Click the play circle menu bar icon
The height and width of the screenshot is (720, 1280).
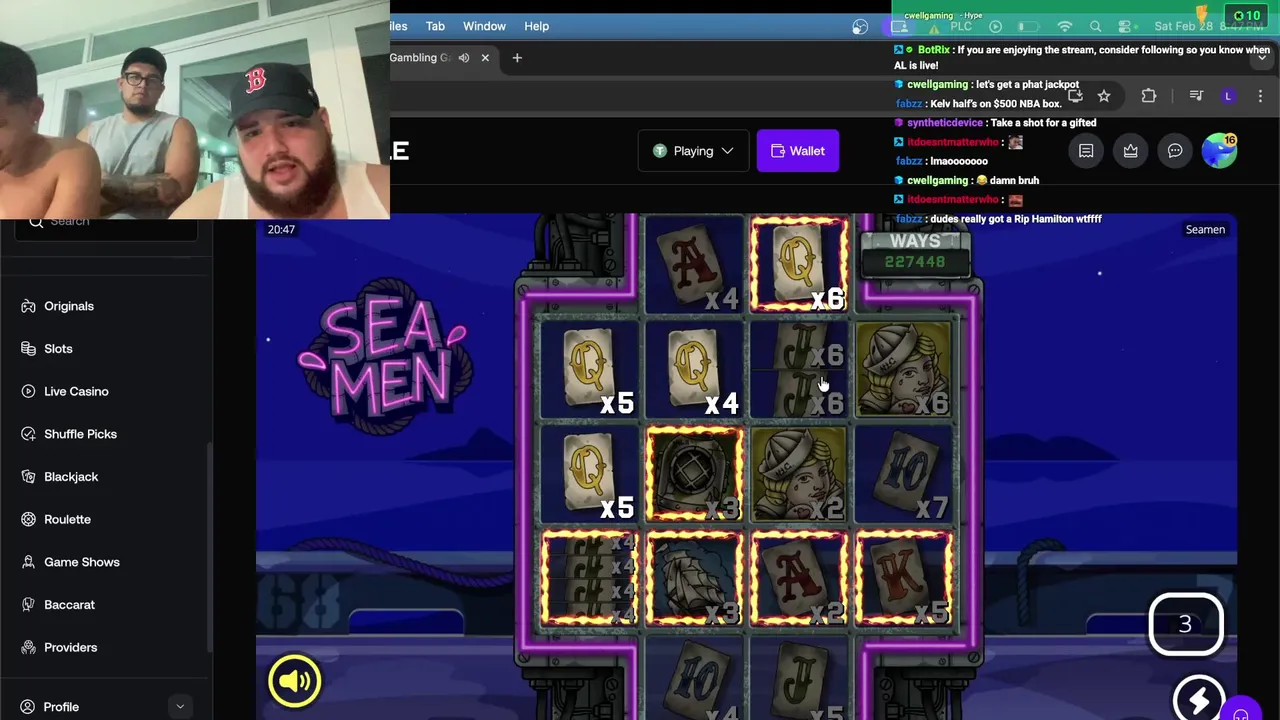[x=995, y=27]
